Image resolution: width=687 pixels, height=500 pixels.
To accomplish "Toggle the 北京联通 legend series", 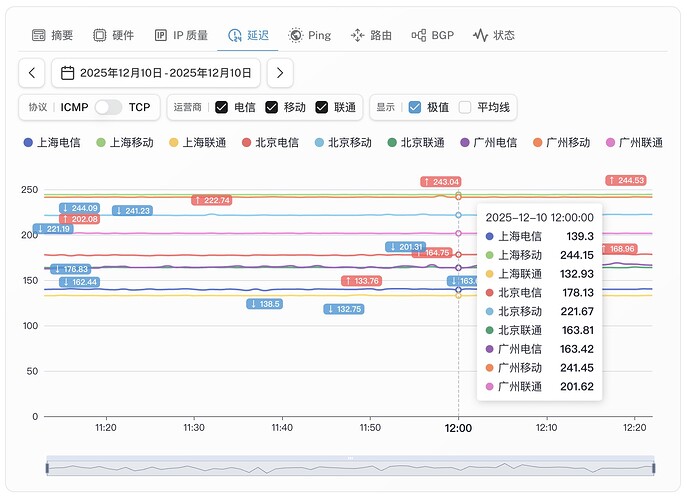I will [416, 142].
